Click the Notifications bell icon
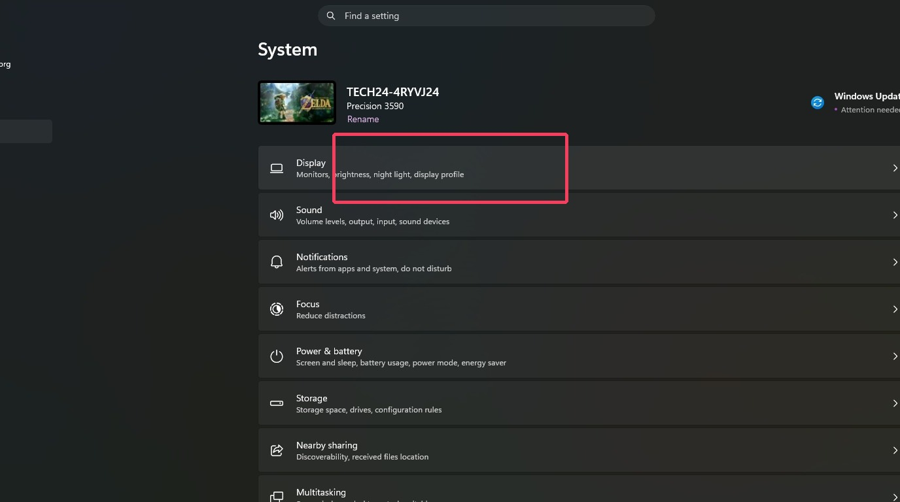Screen dimensions: 900x502 [277, 262]
